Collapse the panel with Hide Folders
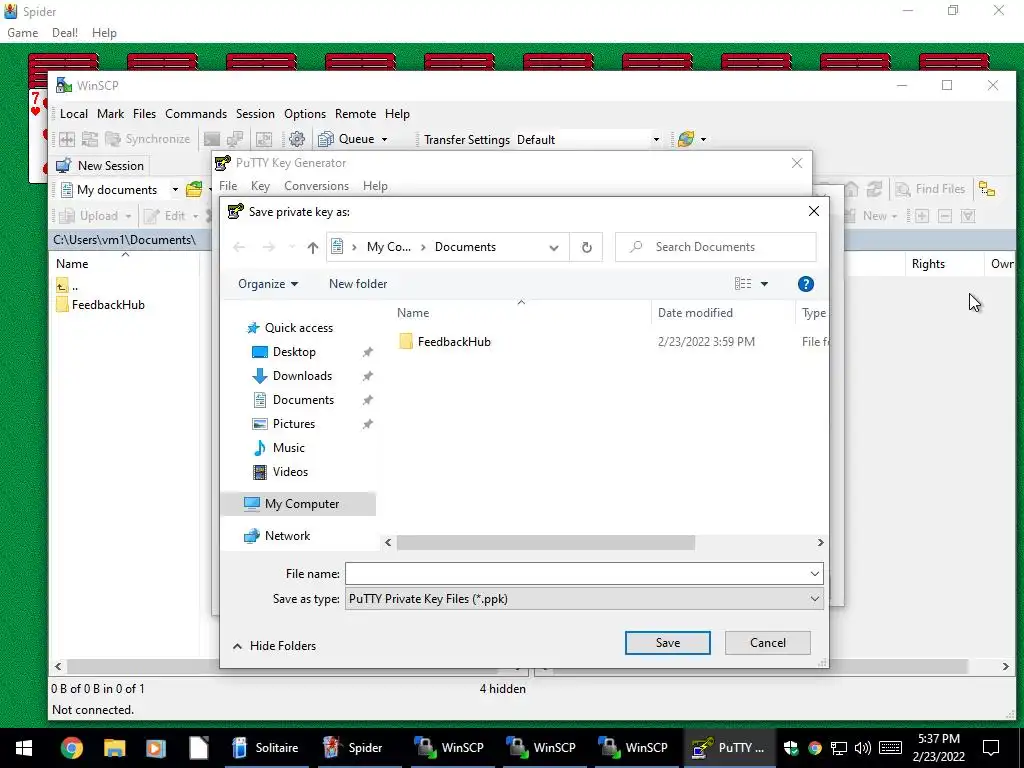Image resolution: width=1024 pixels, height=768 pixels. click(x=274, y=646)
